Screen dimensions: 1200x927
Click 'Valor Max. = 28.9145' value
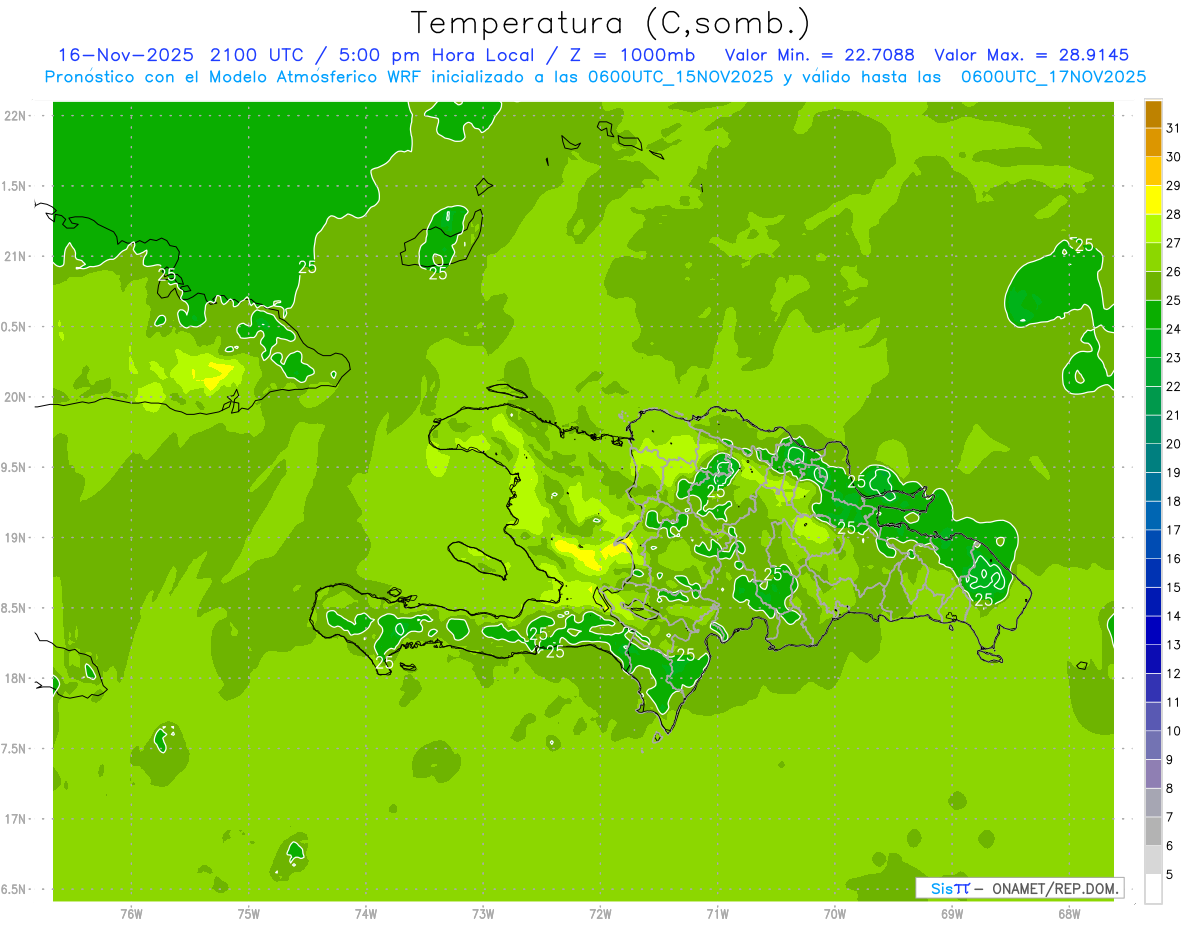[x=1031, y=55]
